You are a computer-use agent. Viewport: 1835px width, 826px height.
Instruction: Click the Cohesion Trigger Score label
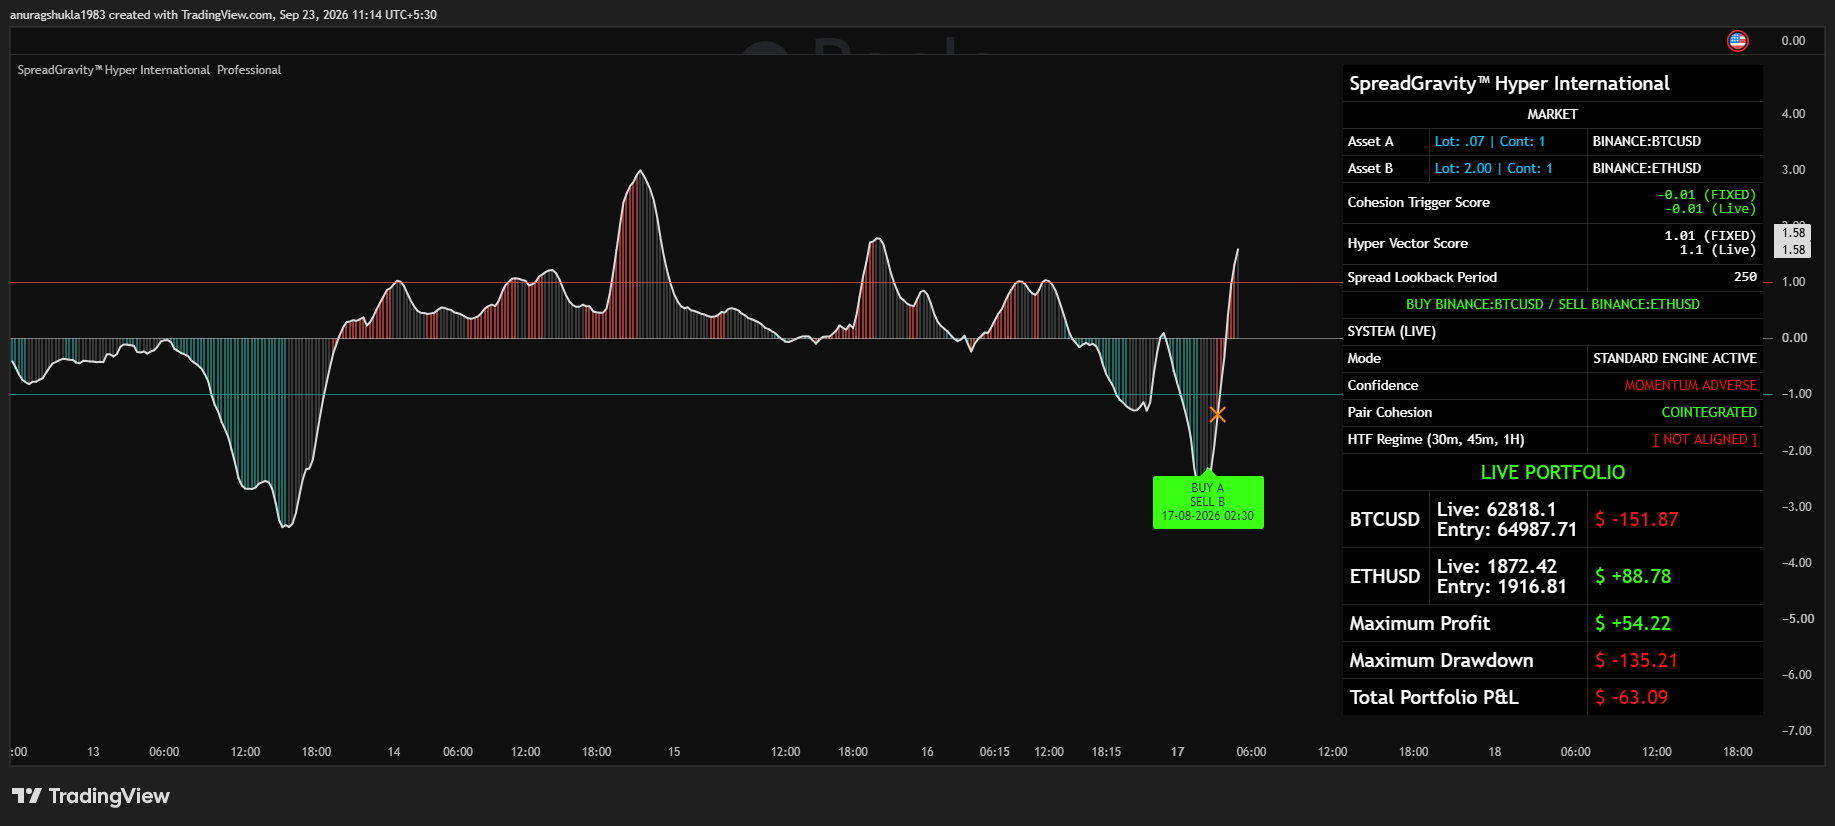click(x=1418, y=203)
